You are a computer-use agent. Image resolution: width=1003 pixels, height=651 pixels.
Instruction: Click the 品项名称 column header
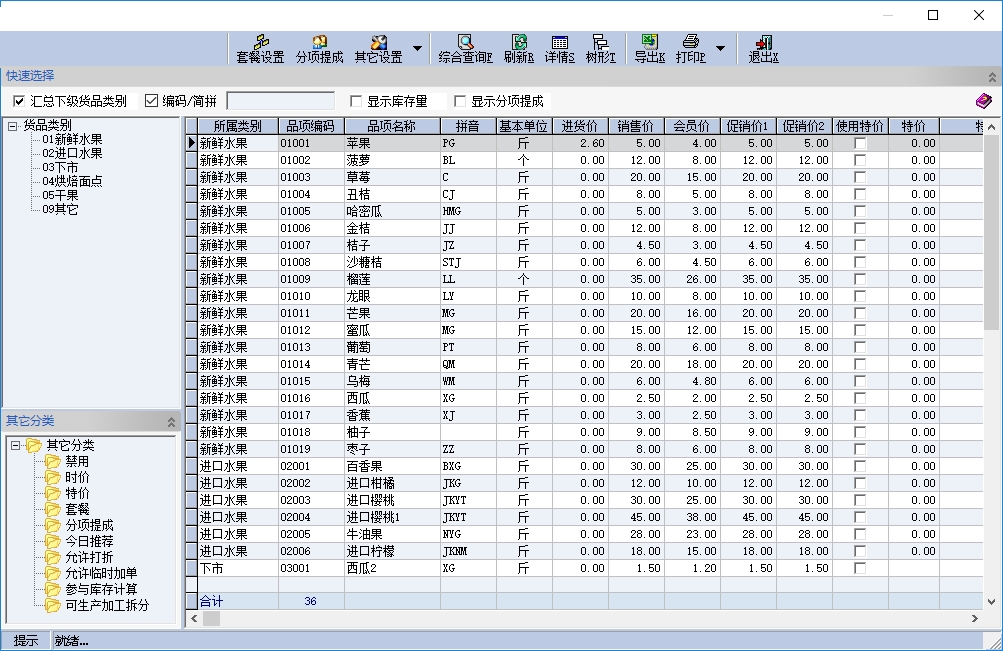click(391, 126)
